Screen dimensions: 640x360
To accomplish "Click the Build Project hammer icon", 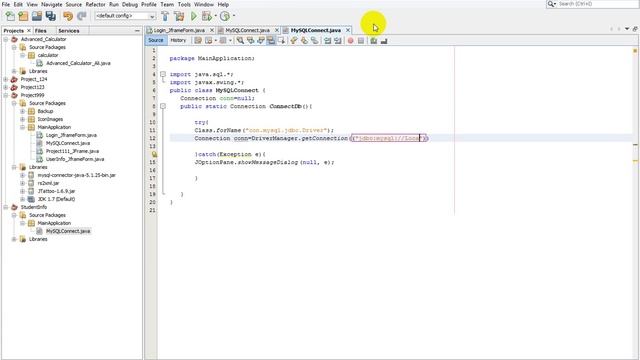I will coord(165,16).
